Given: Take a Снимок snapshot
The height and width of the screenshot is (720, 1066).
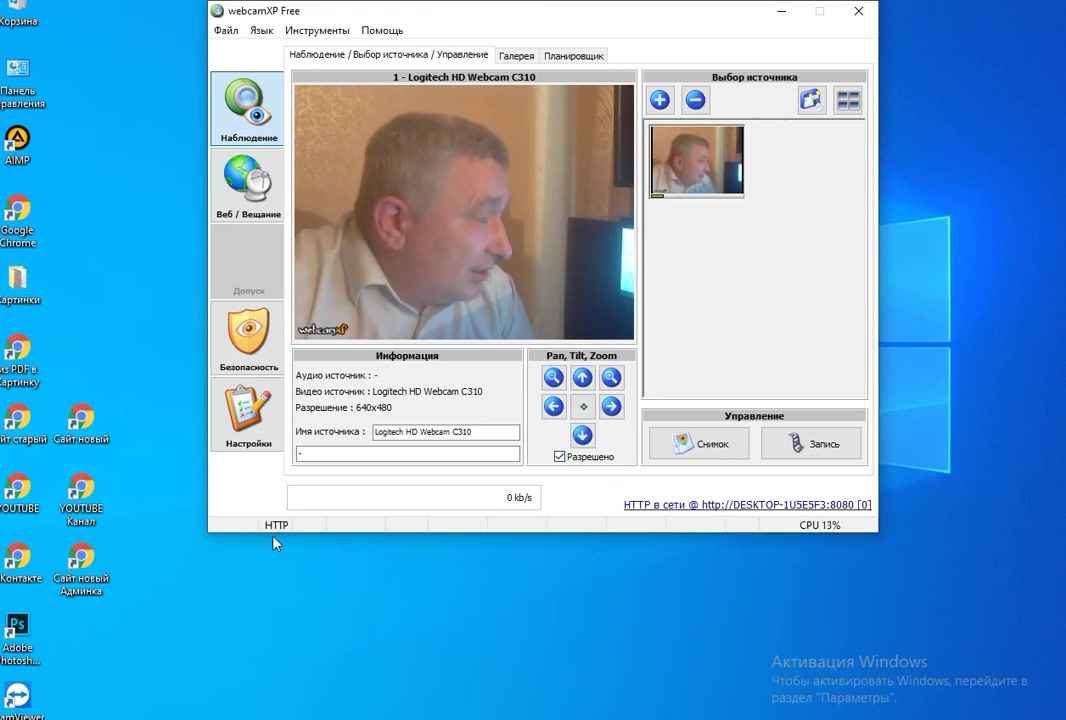Looking at the screenshot, I should 699,443.
